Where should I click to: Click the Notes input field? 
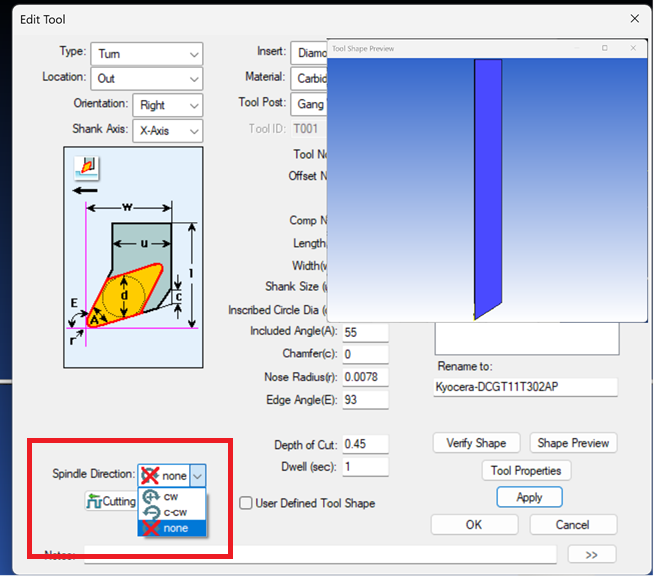click(x=320, y=554)
